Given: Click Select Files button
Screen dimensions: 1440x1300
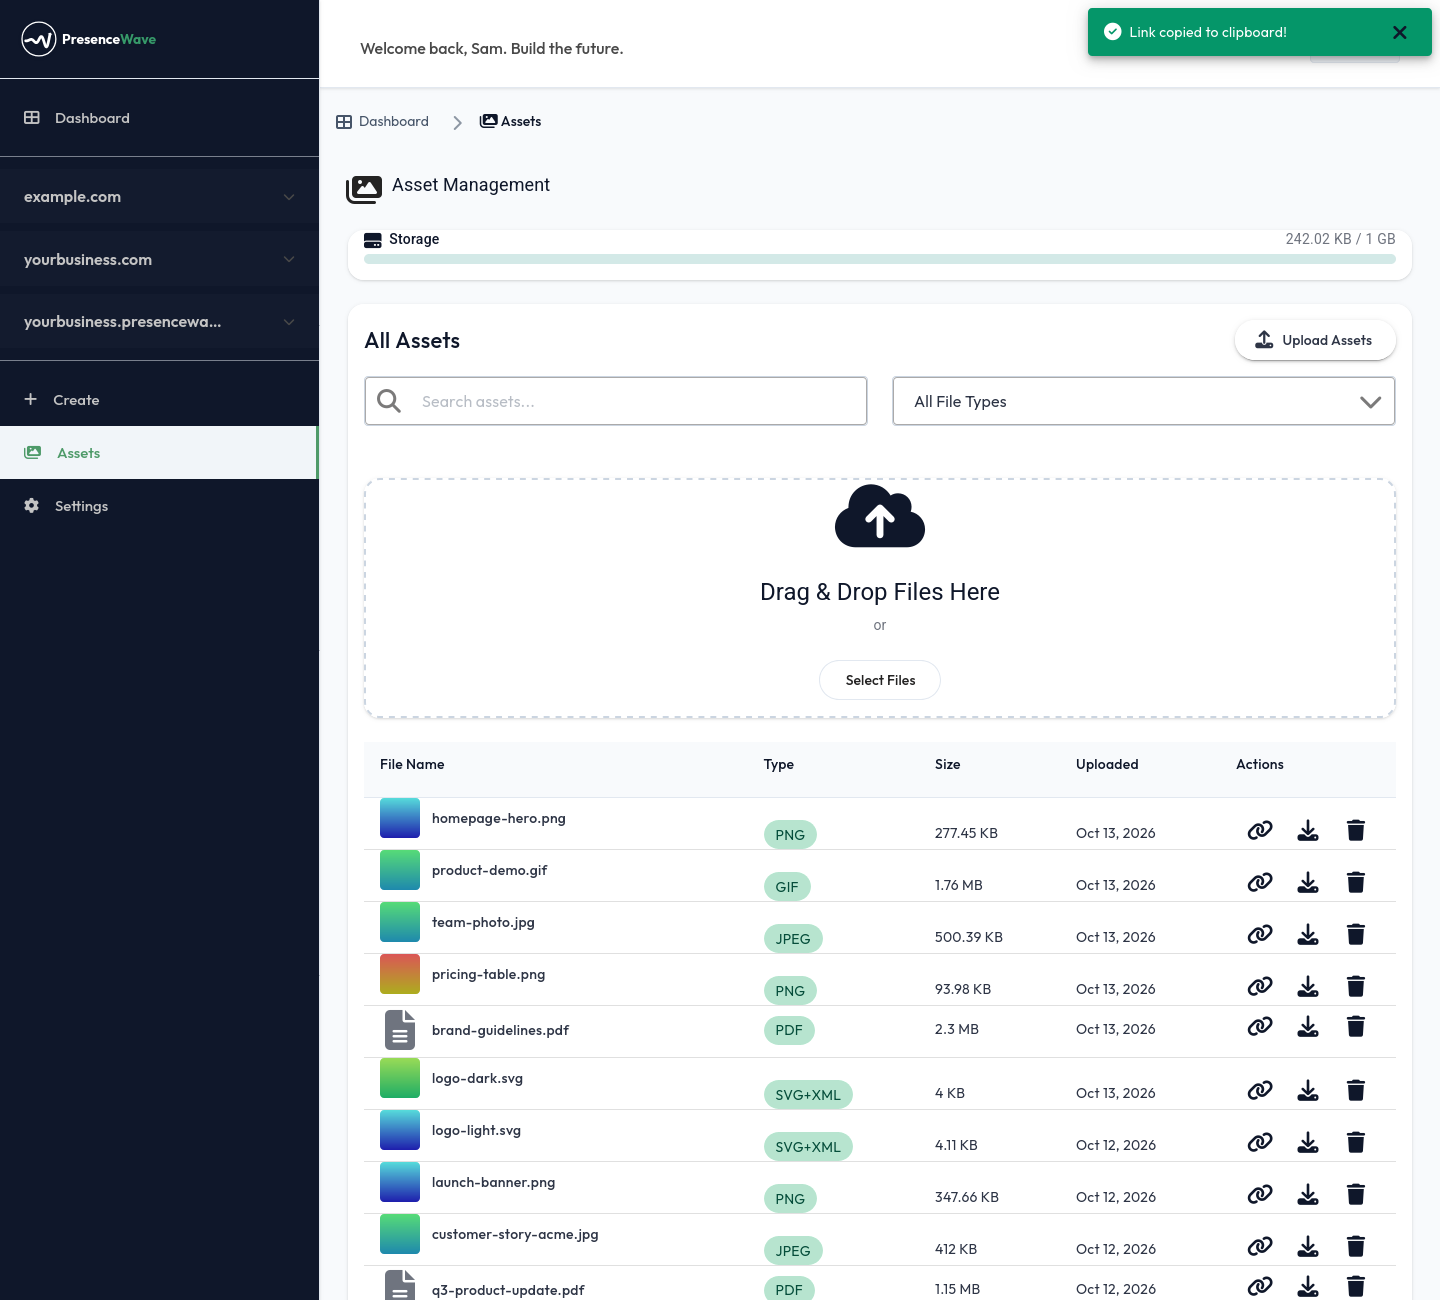Looking at the screenshot, I should click(880, 680).
